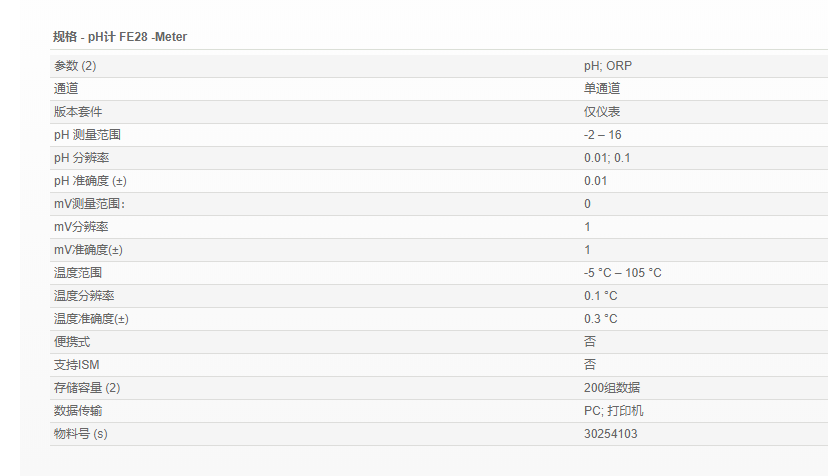The width and height of the screenshot is (828, 476).
Task: Click the mV测量范围 row label
Action: [x=90, y=204]
